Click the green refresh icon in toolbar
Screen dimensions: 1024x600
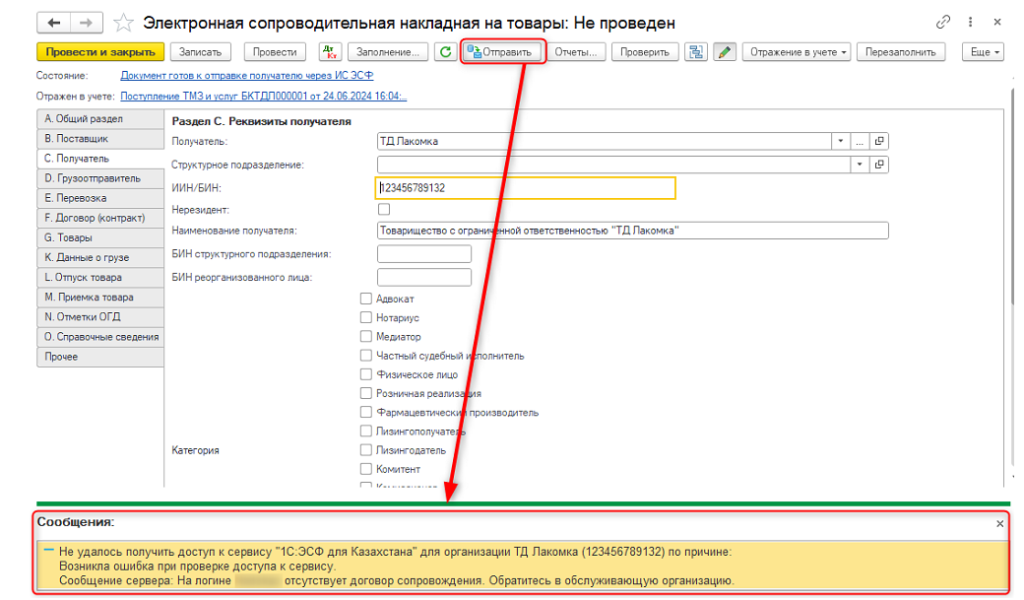click(x=446, y=52)
